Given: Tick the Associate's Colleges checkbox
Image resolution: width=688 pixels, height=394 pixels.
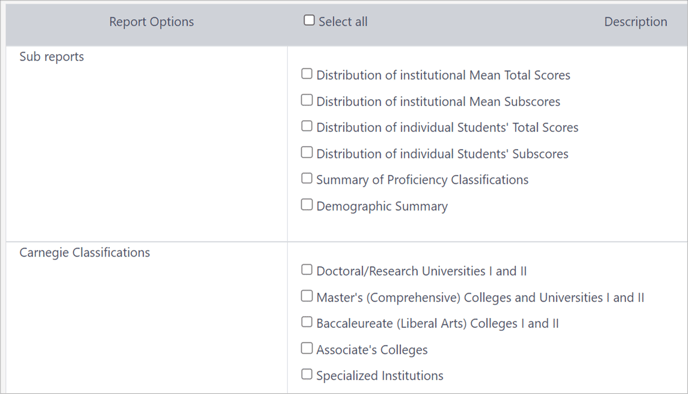Looking at the screenshot, I should (x=307, y=348).
